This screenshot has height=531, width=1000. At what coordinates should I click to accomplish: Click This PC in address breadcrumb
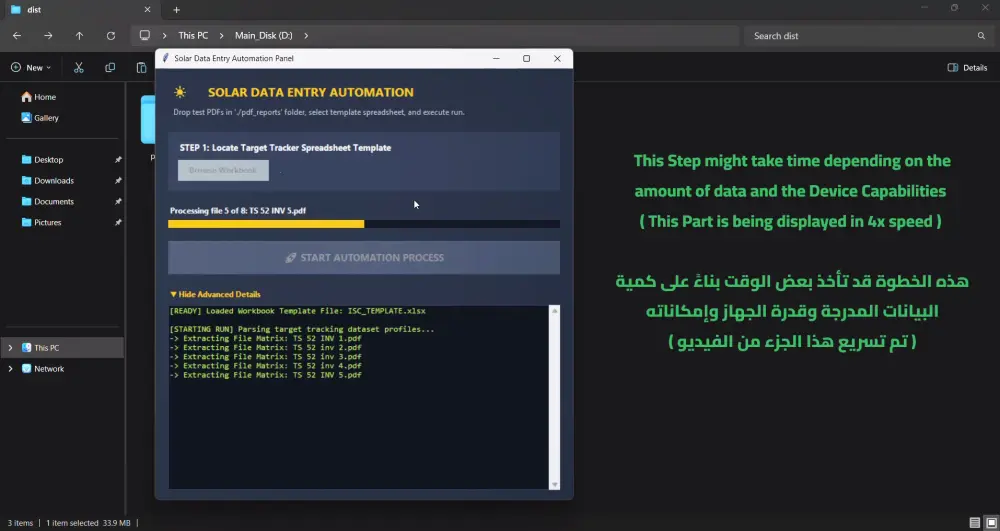[x=193, y=36]
